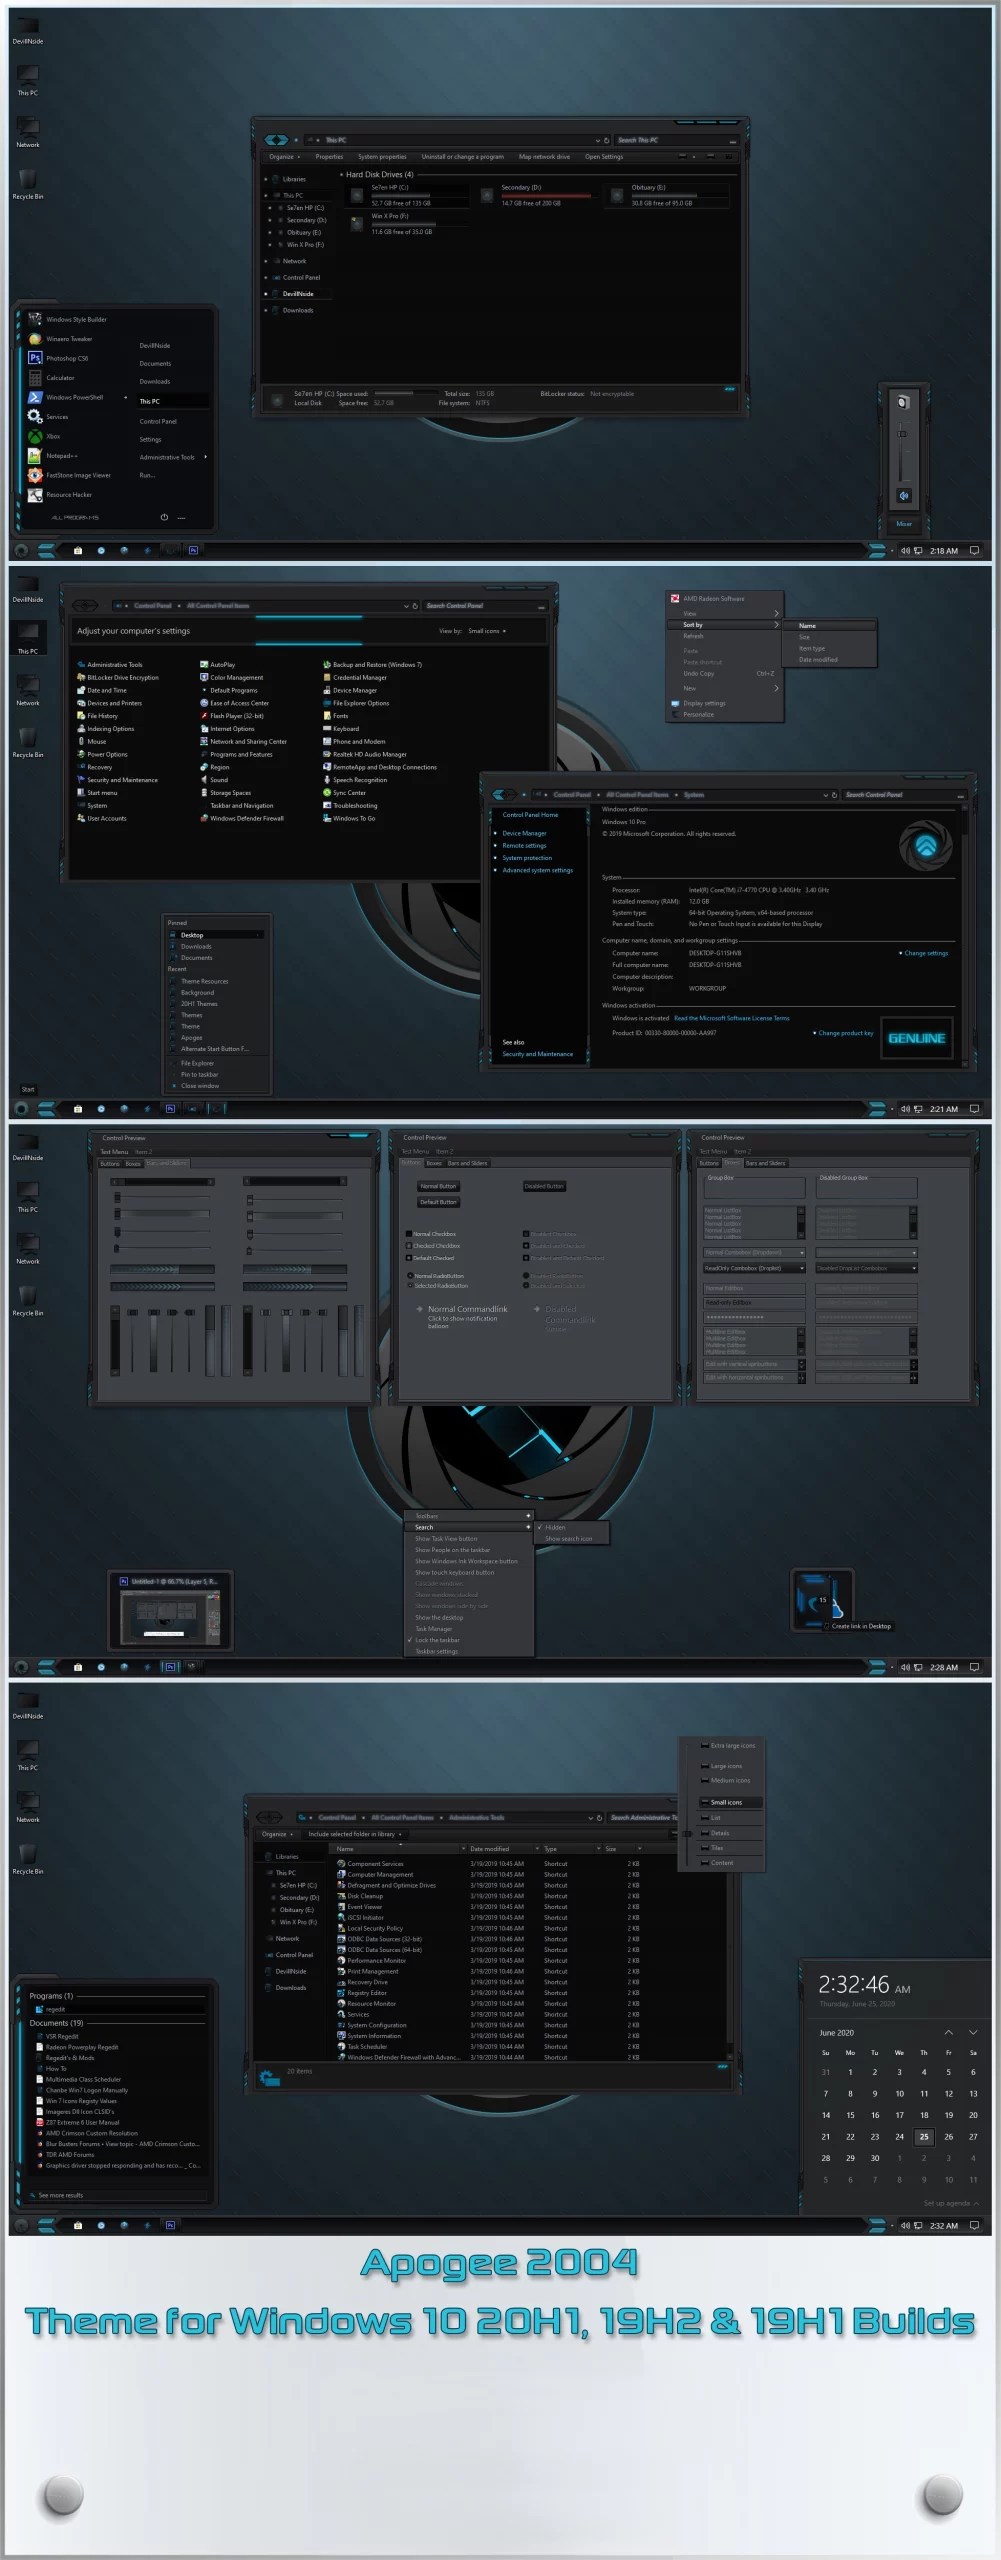Click Advanced system settings link
The width and height of the screenshot is (1001, 2560).
pyautogui.click(x=538, y=870)
